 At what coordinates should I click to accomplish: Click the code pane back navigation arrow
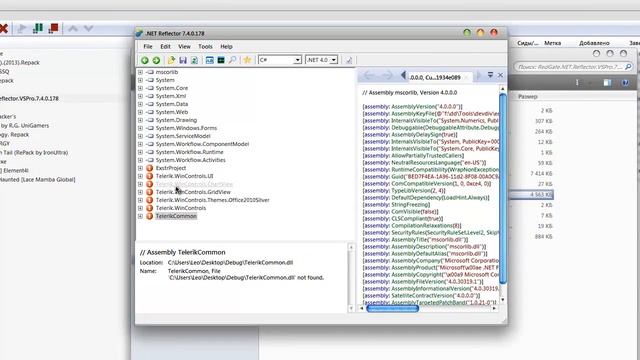pyautogui.click(x=369, y=75)
